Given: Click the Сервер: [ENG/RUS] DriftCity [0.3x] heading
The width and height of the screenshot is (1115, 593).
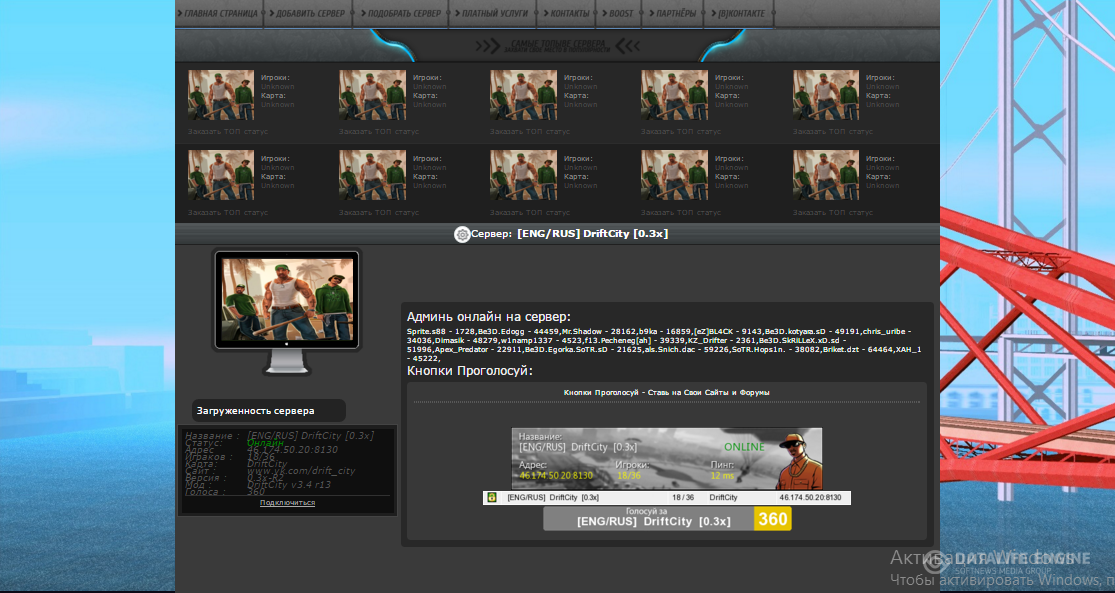Looking at the screenshot, I should tap(570, 234).
